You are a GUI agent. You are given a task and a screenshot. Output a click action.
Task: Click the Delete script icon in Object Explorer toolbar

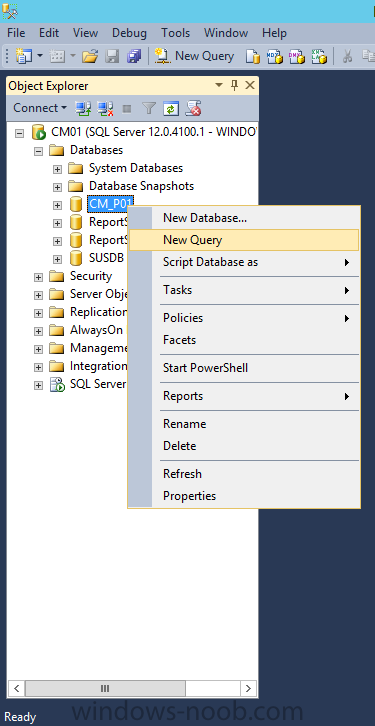pyautogui.click(x=193, y=108)
